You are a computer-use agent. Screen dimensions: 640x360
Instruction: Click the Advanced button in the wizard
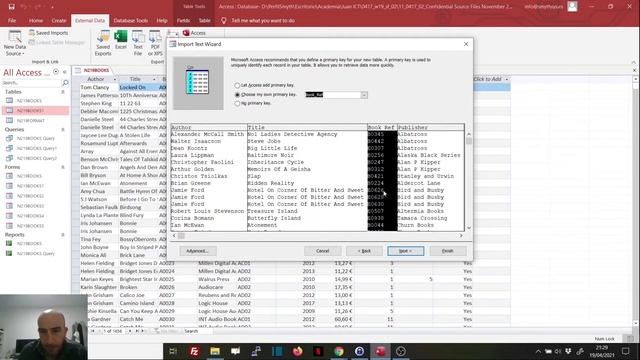tap(198, 251)
